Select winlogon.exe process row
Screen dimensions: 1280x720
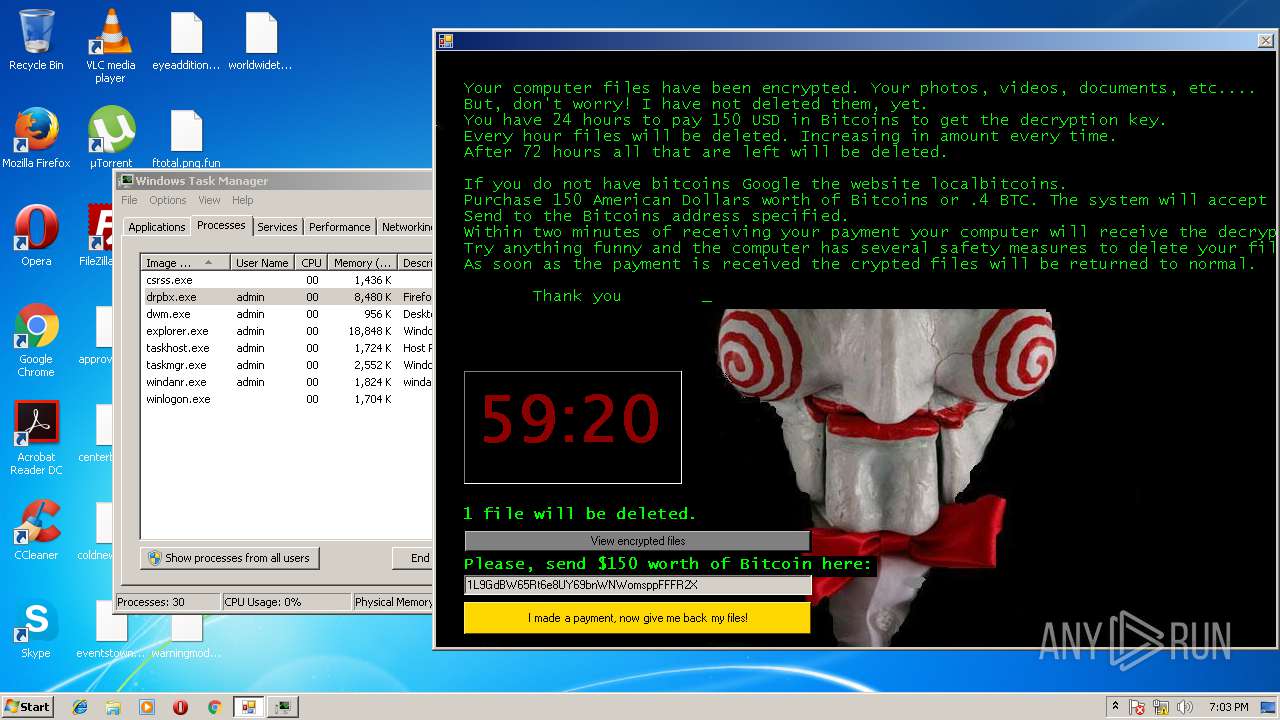(x=286, y=399)
